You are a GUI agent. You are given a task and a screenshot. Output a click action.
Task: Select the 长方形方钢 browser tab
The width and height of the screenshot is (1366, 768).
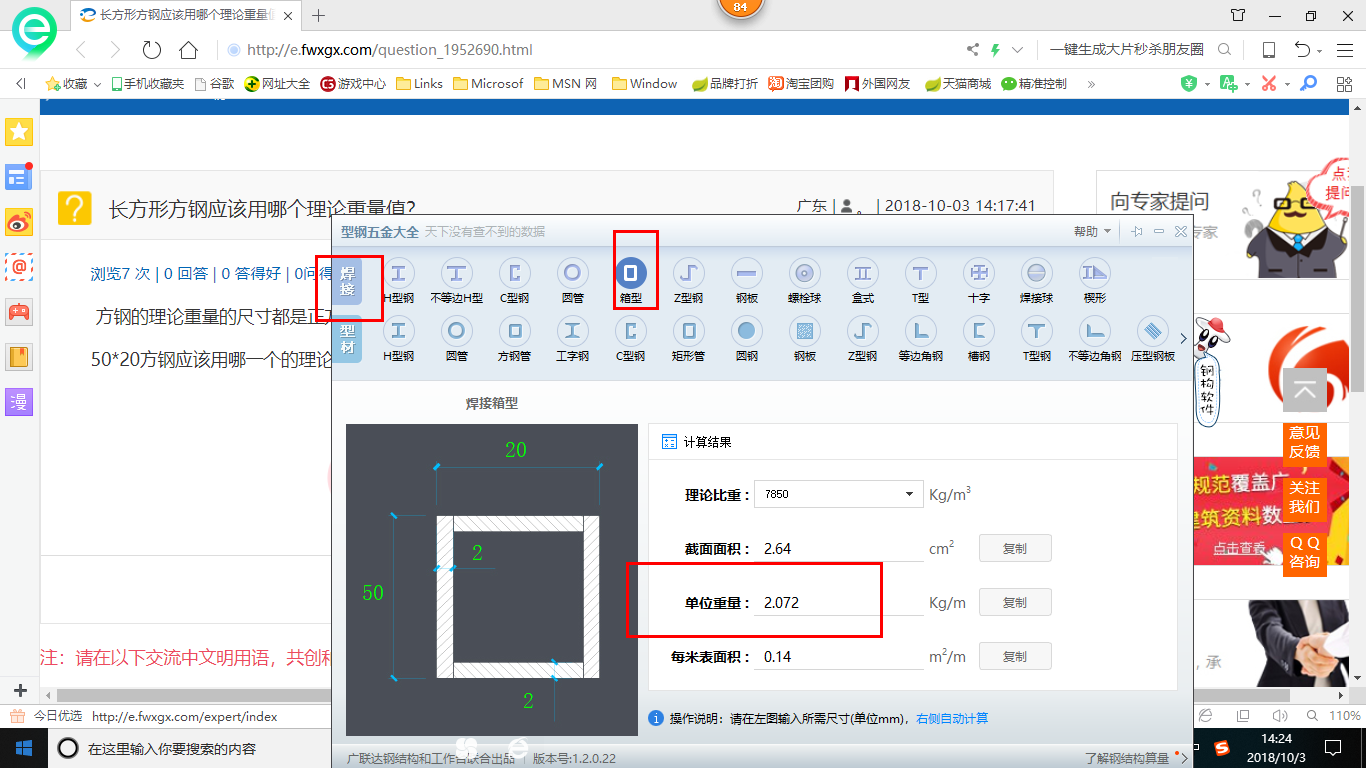[x=187, y=15]
